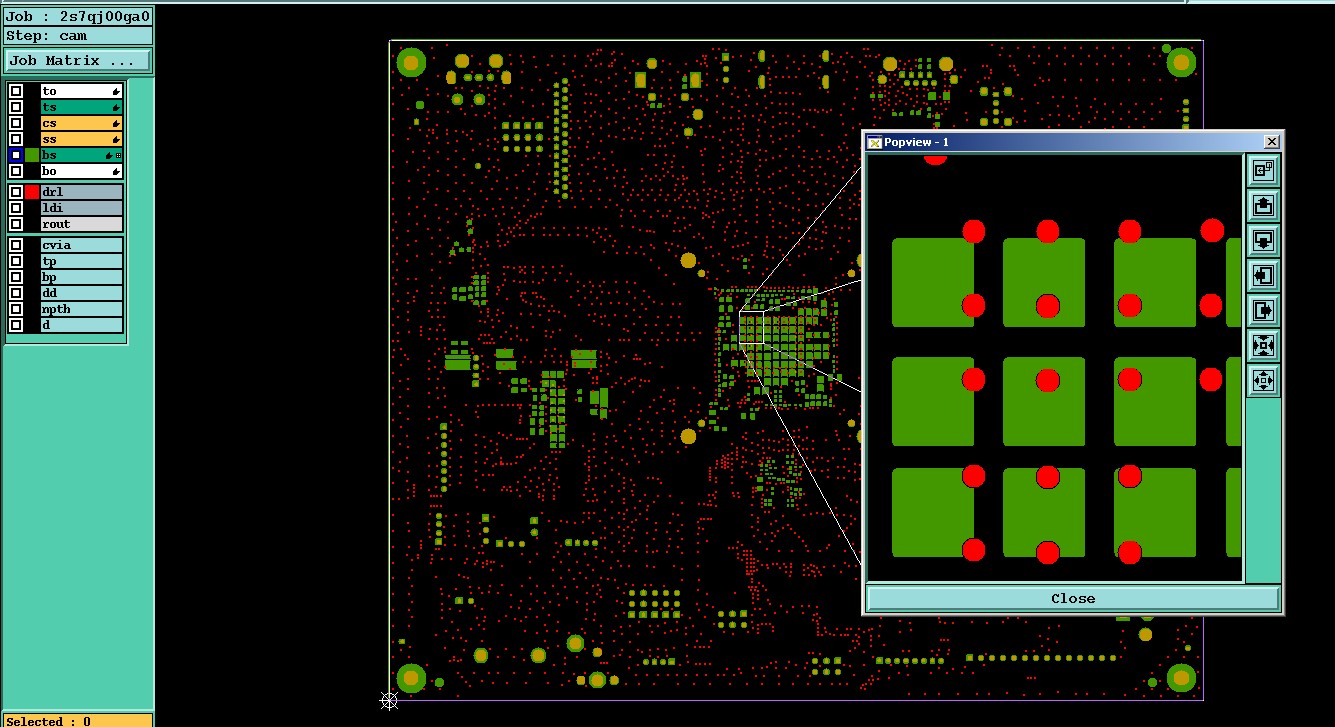Select the 'tp' layer row

pyautogui.click(x=82, y=261)
